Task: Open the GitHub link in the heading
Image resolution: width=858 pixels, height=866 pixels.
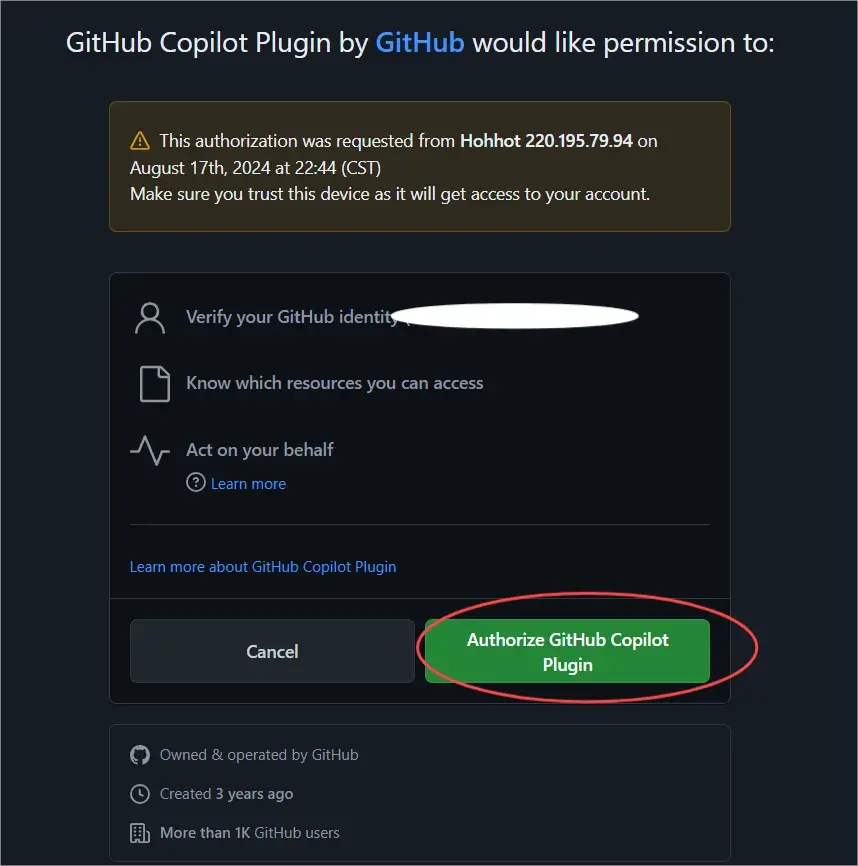Action: pyautogui.click(x=419, y=43)
